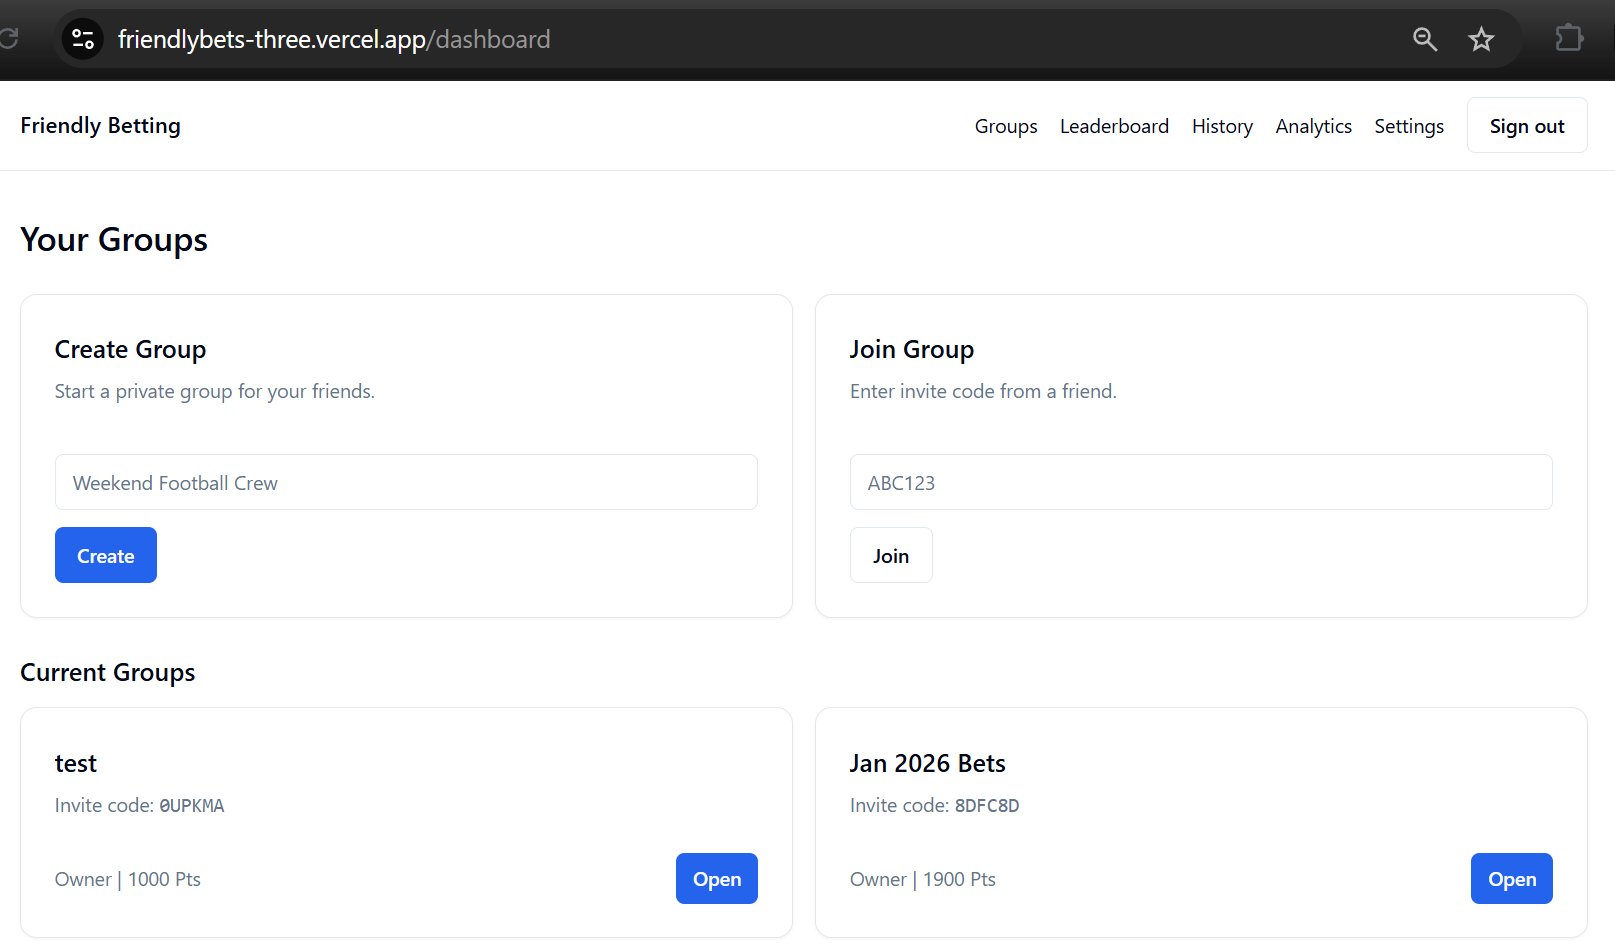Select the 8DFC8D invite code text
The height and width of the screenshot is (947, 1615).
[986, 806]
